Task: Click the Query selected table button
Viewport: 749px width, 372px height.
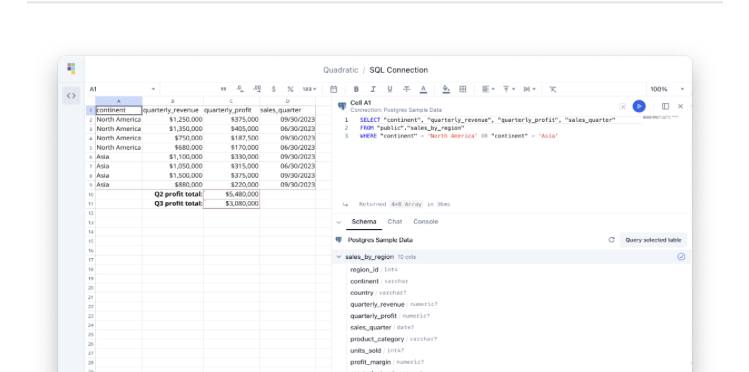Action: pos(653,240)
